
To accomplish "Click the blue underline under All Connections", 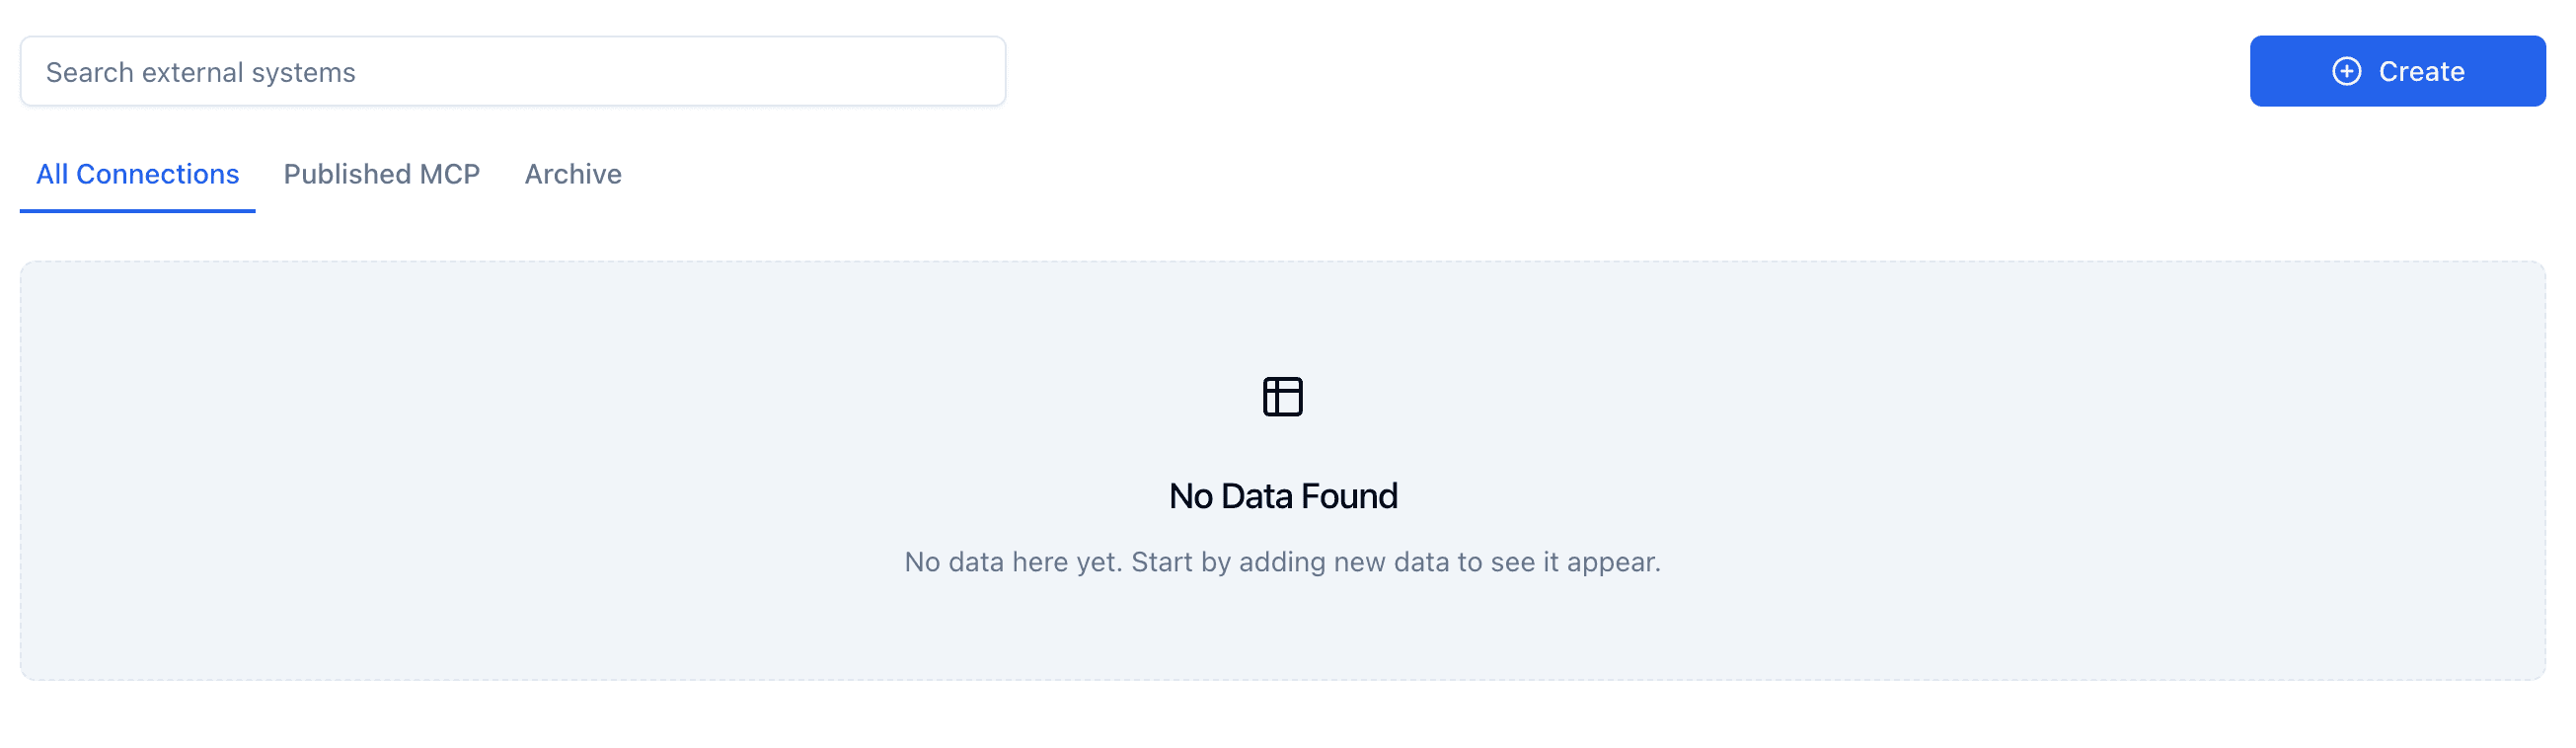I will pyautogui.click(x=137, y=209).
